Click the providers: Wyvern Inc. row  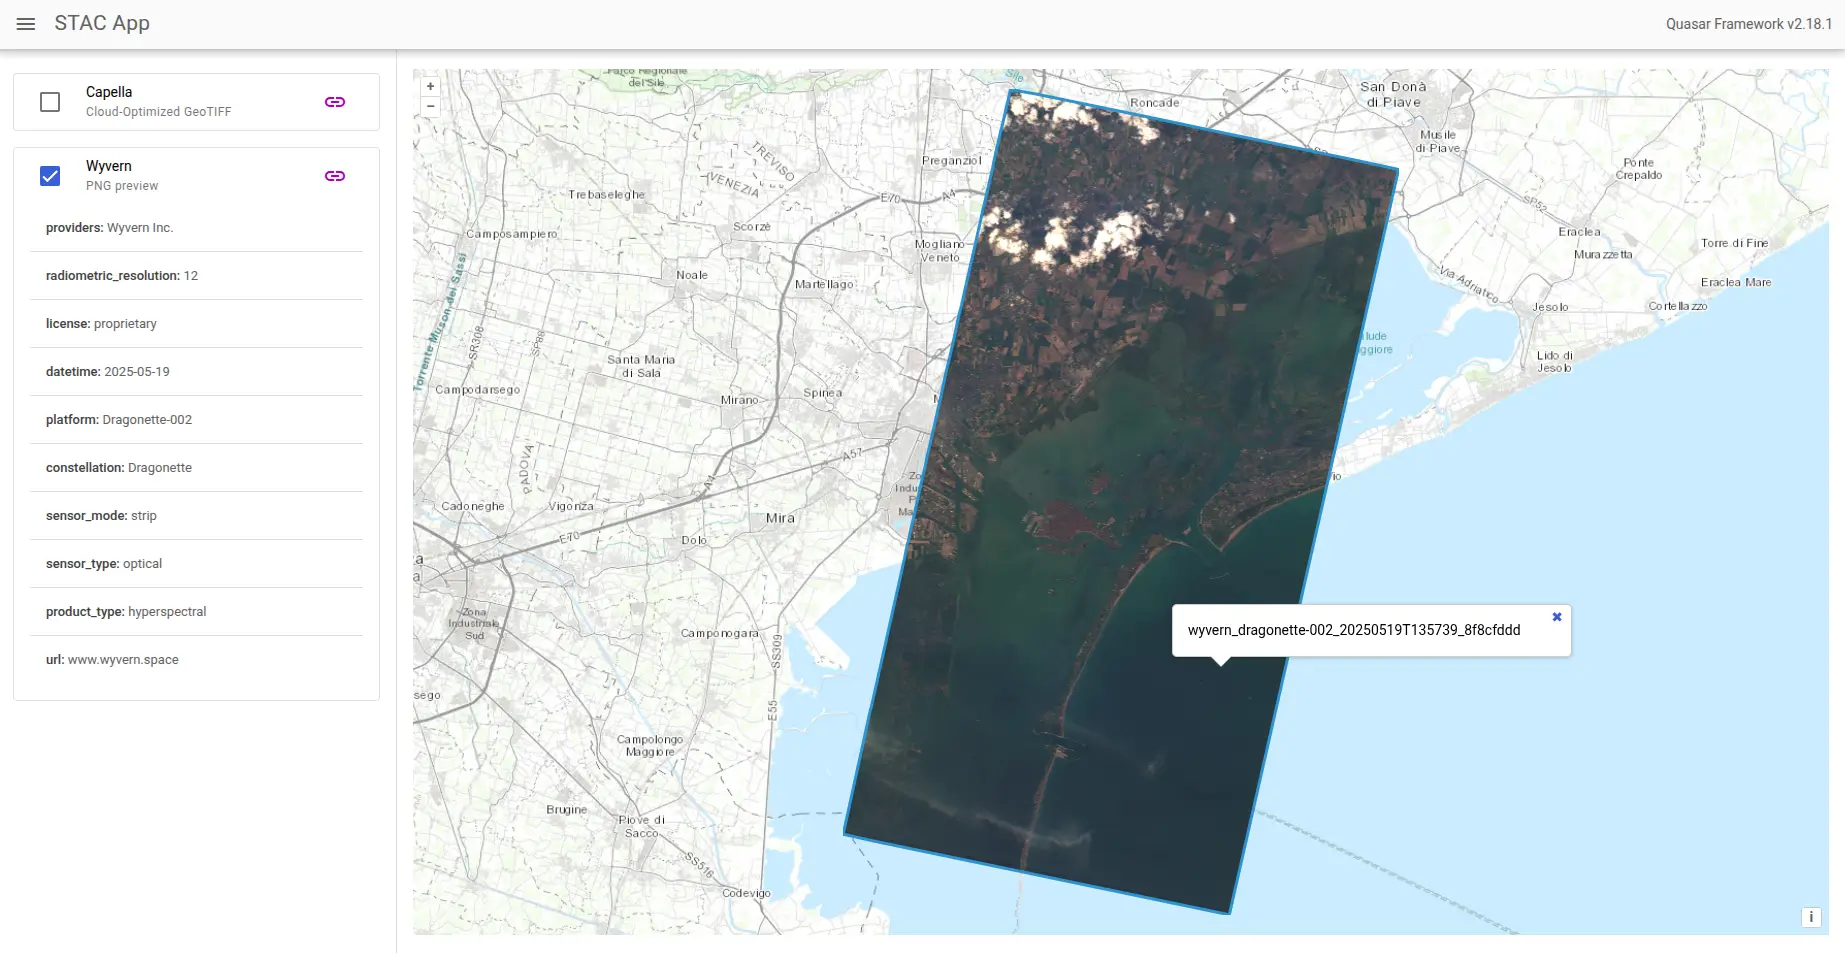coord(196,228)
